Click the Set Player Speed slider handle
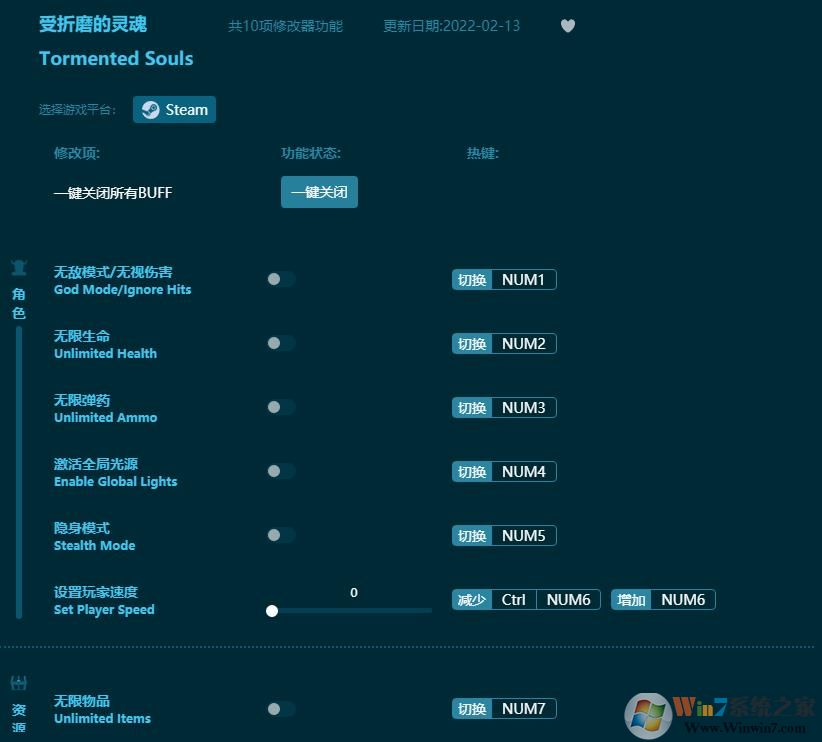The width and height of the screenshot is (822, 742). coord(272,610)
